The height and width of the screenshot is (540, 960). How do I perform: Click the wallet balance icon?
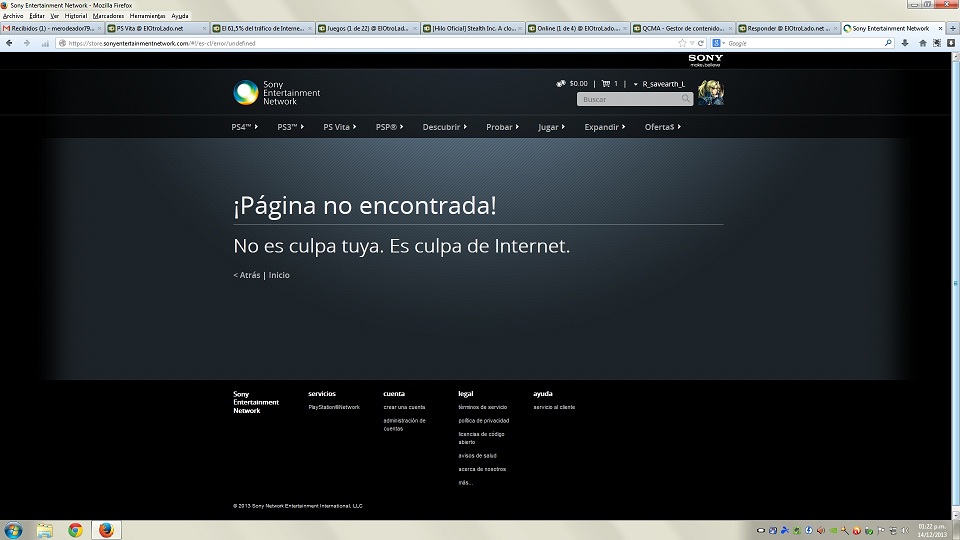point(560,84)
